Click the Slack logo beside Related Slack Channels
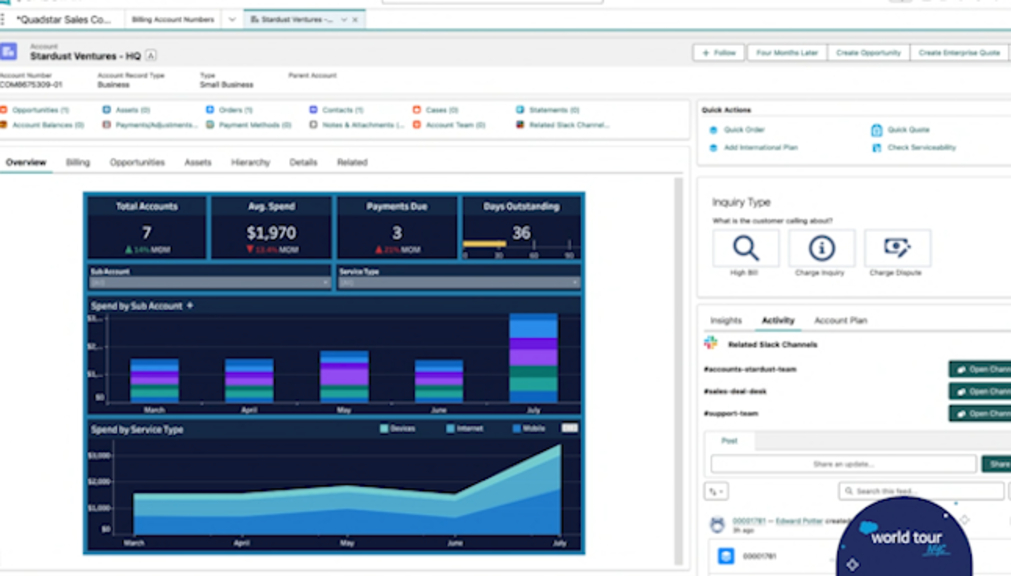The height and width of the screenshot is (576, 1011). click(711, 343)
